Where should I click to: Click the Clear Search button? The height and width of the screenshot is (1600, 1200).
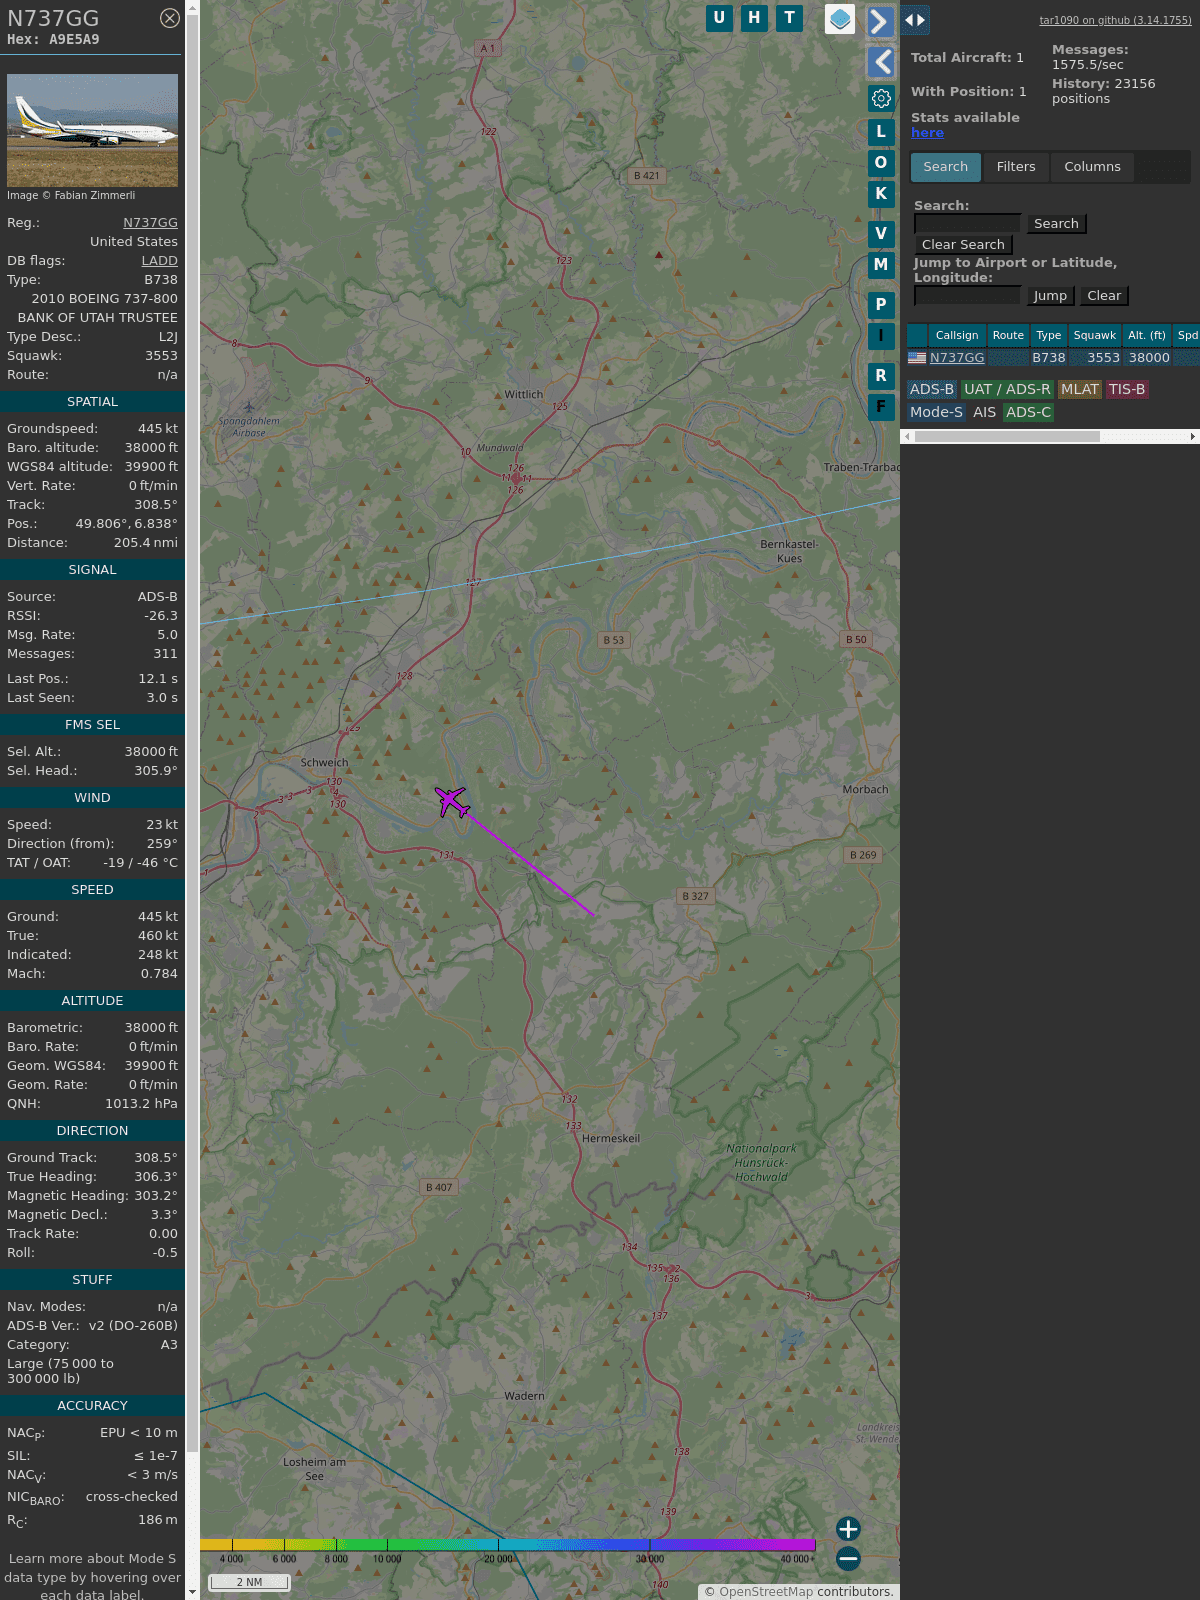[x=963, y=245]
